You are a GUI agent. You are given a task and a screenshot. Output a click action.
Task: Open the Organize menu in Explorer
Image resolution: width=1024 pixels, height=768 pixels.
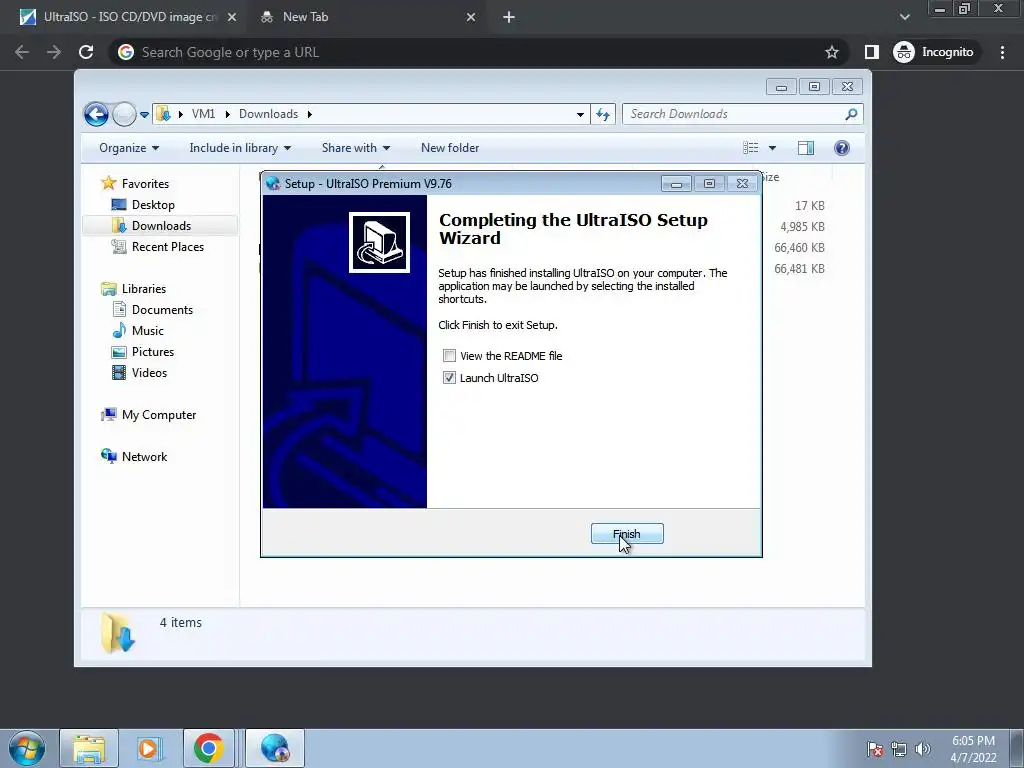pos(129,148)
